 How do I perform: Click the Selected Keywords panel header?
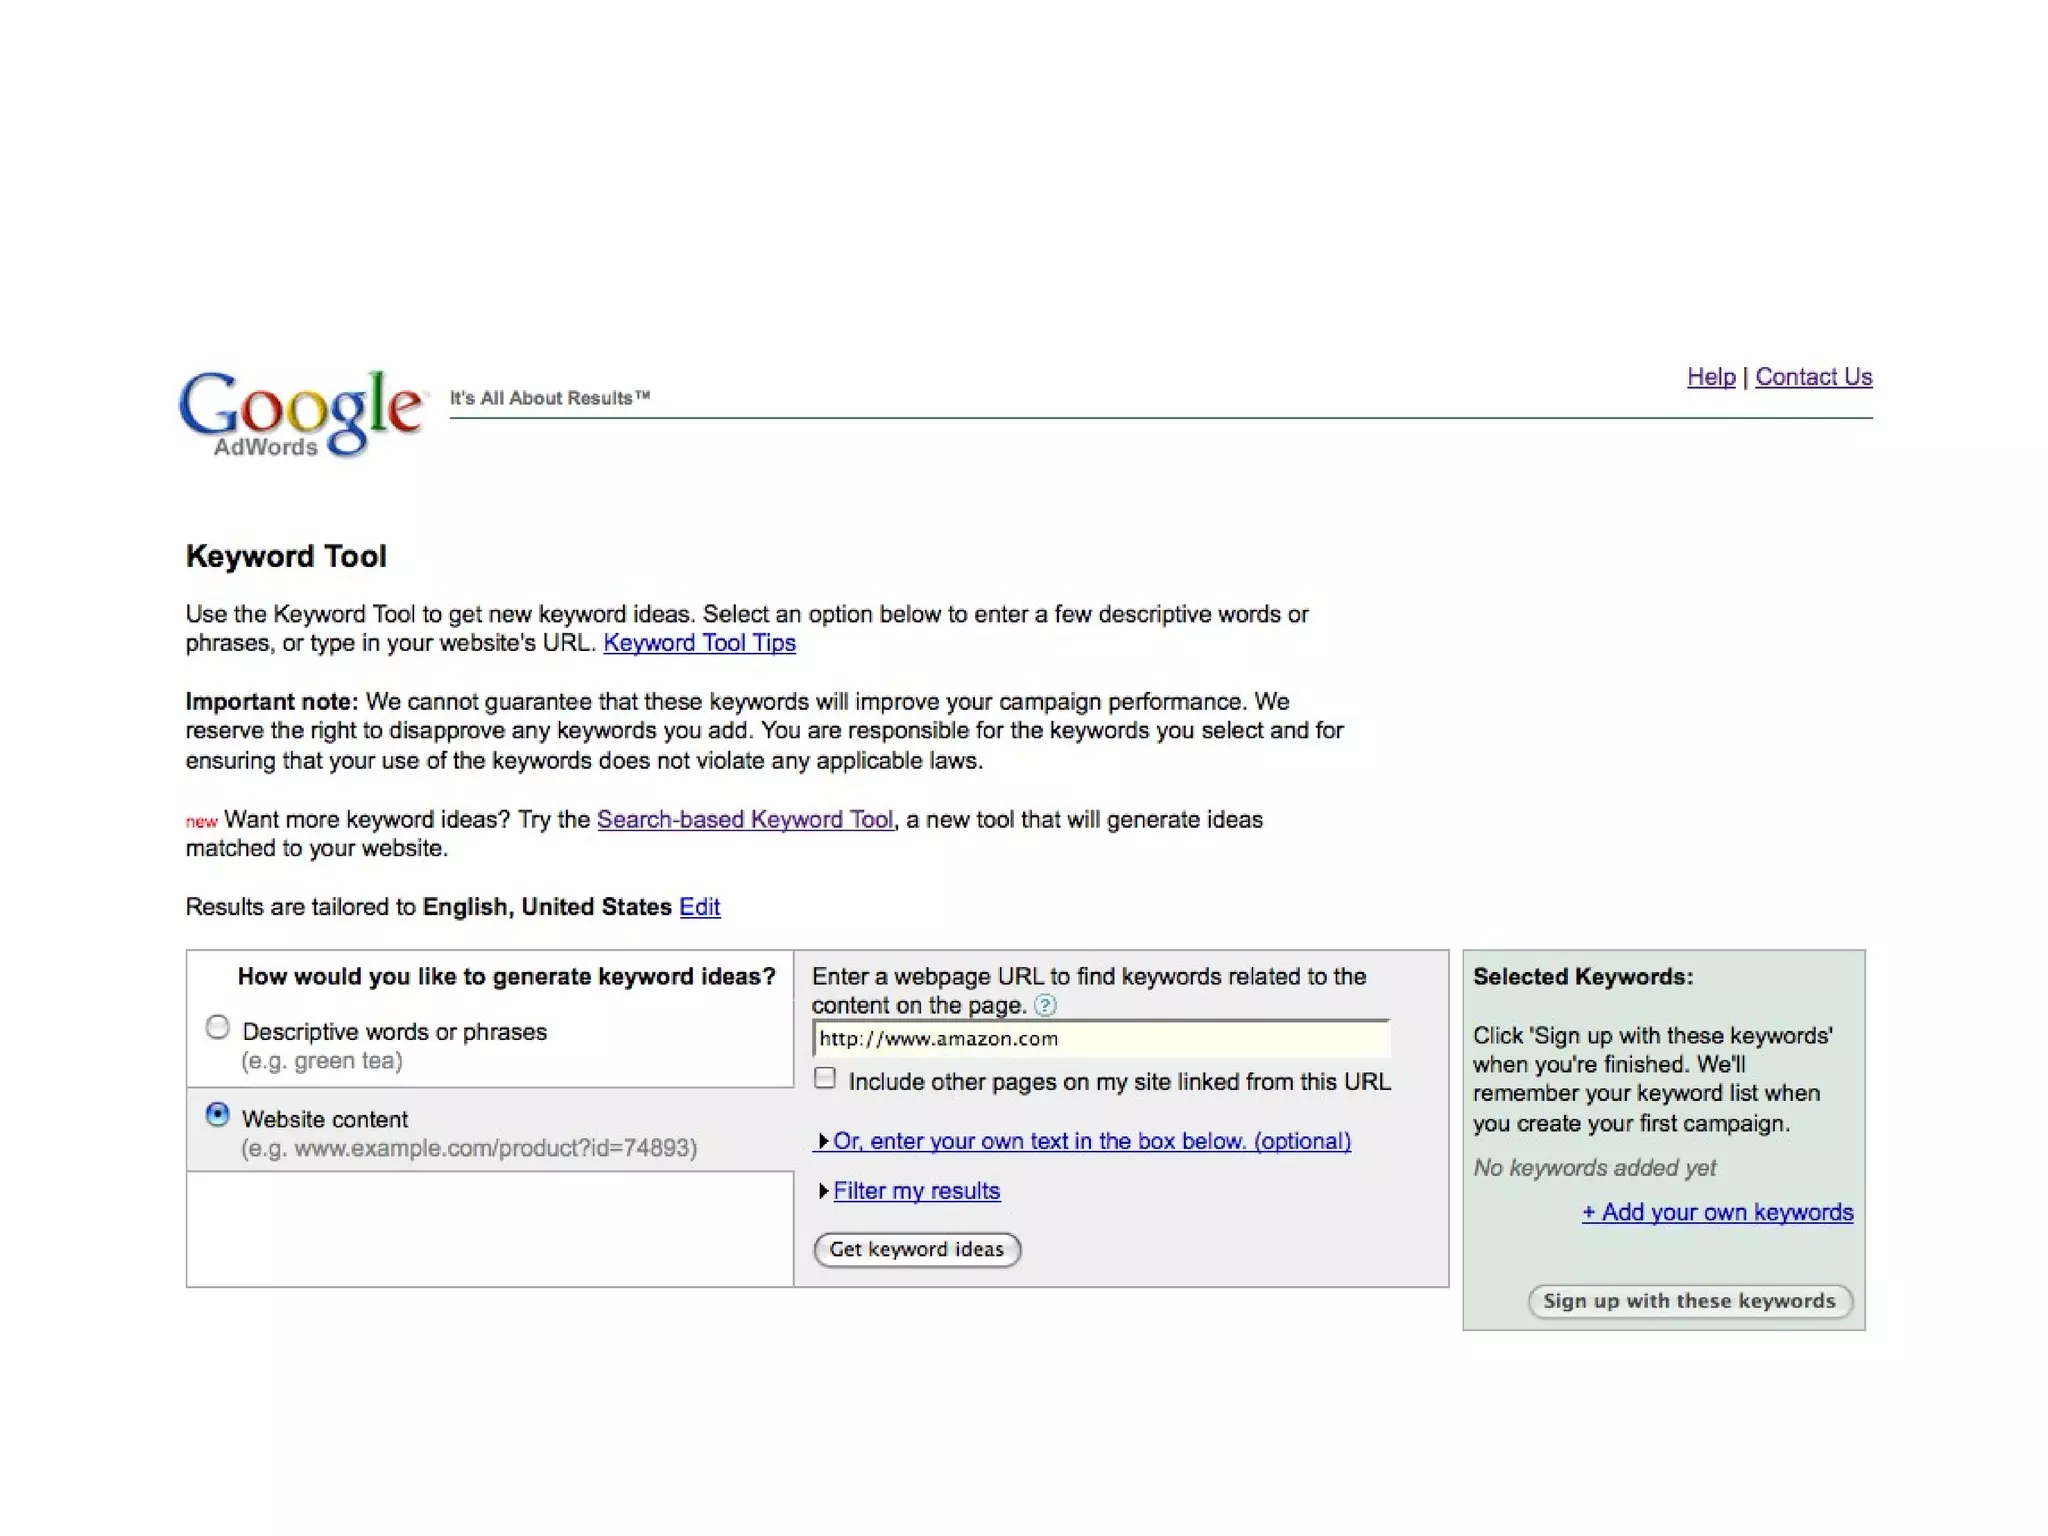click(x=1582, y=977)
